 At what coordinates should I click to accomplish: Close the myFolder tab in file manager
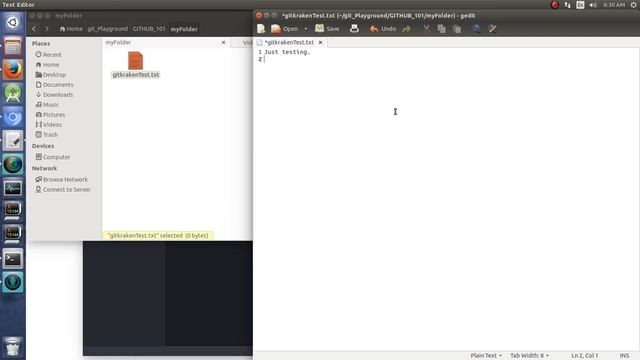pyautogui.click(x=223, y=42)
